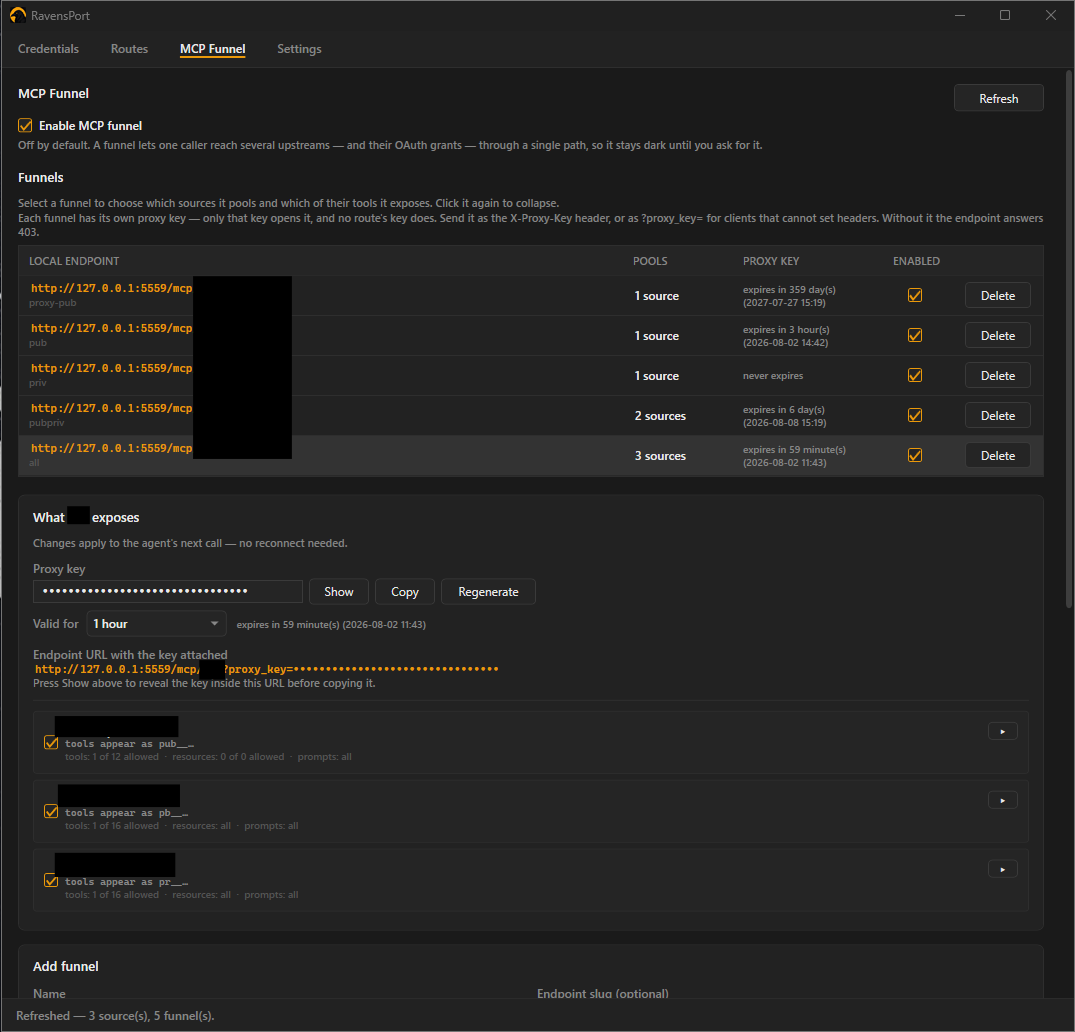Screen dimensions: 1075x1032
Task: Uncheck the source whose tools appear as pub__
Action: [x=51, y=743]
